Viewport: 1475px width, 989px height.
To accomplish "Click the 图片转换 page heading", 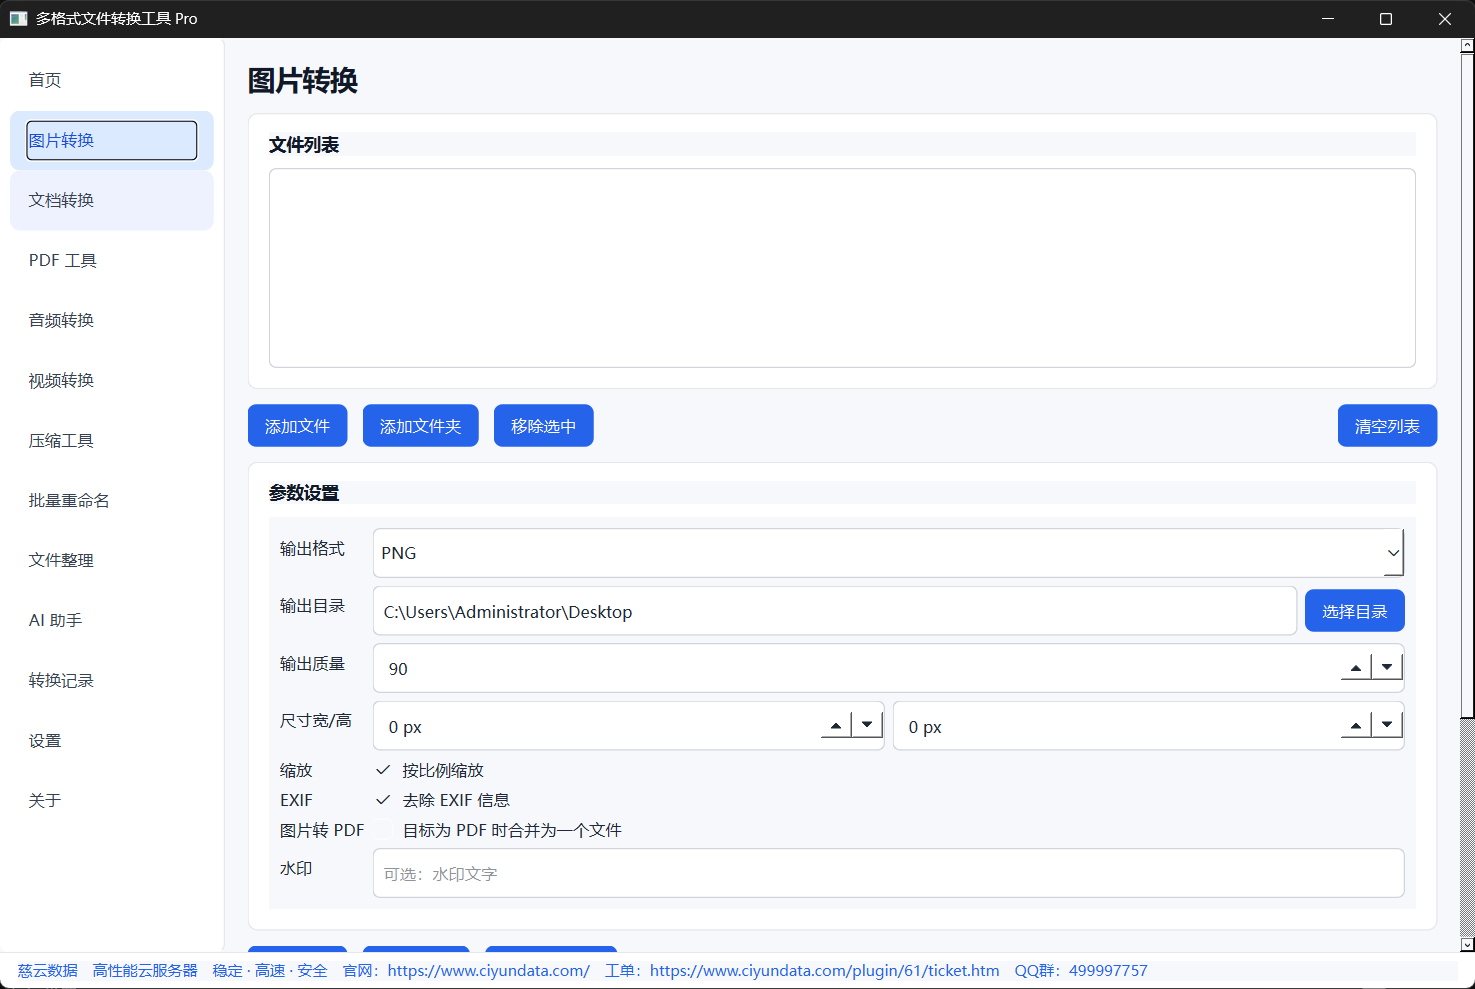I will pos(303,81).
